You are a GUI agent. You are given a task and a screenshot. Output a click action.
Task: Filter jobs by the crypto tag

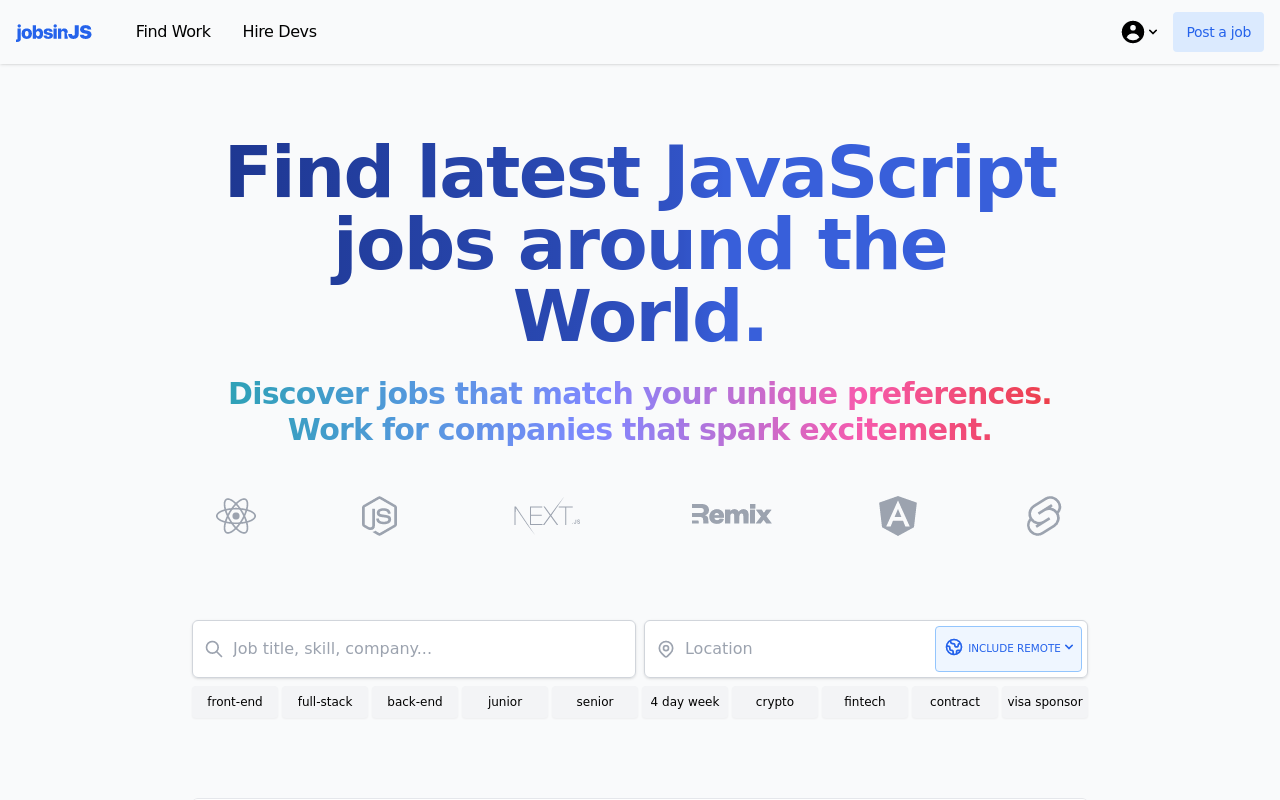(x=775, y=702)
